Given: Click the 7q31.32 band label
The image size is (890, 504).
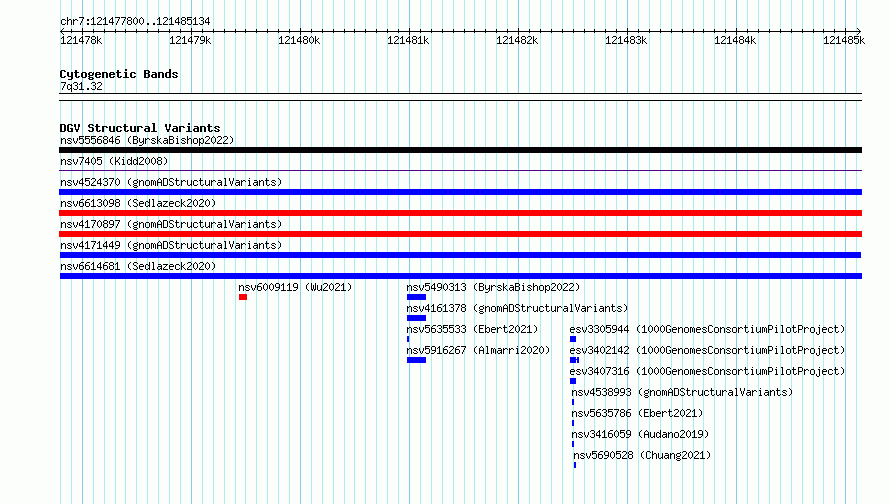Looking at the screenshot, I should tap(81, 86).
